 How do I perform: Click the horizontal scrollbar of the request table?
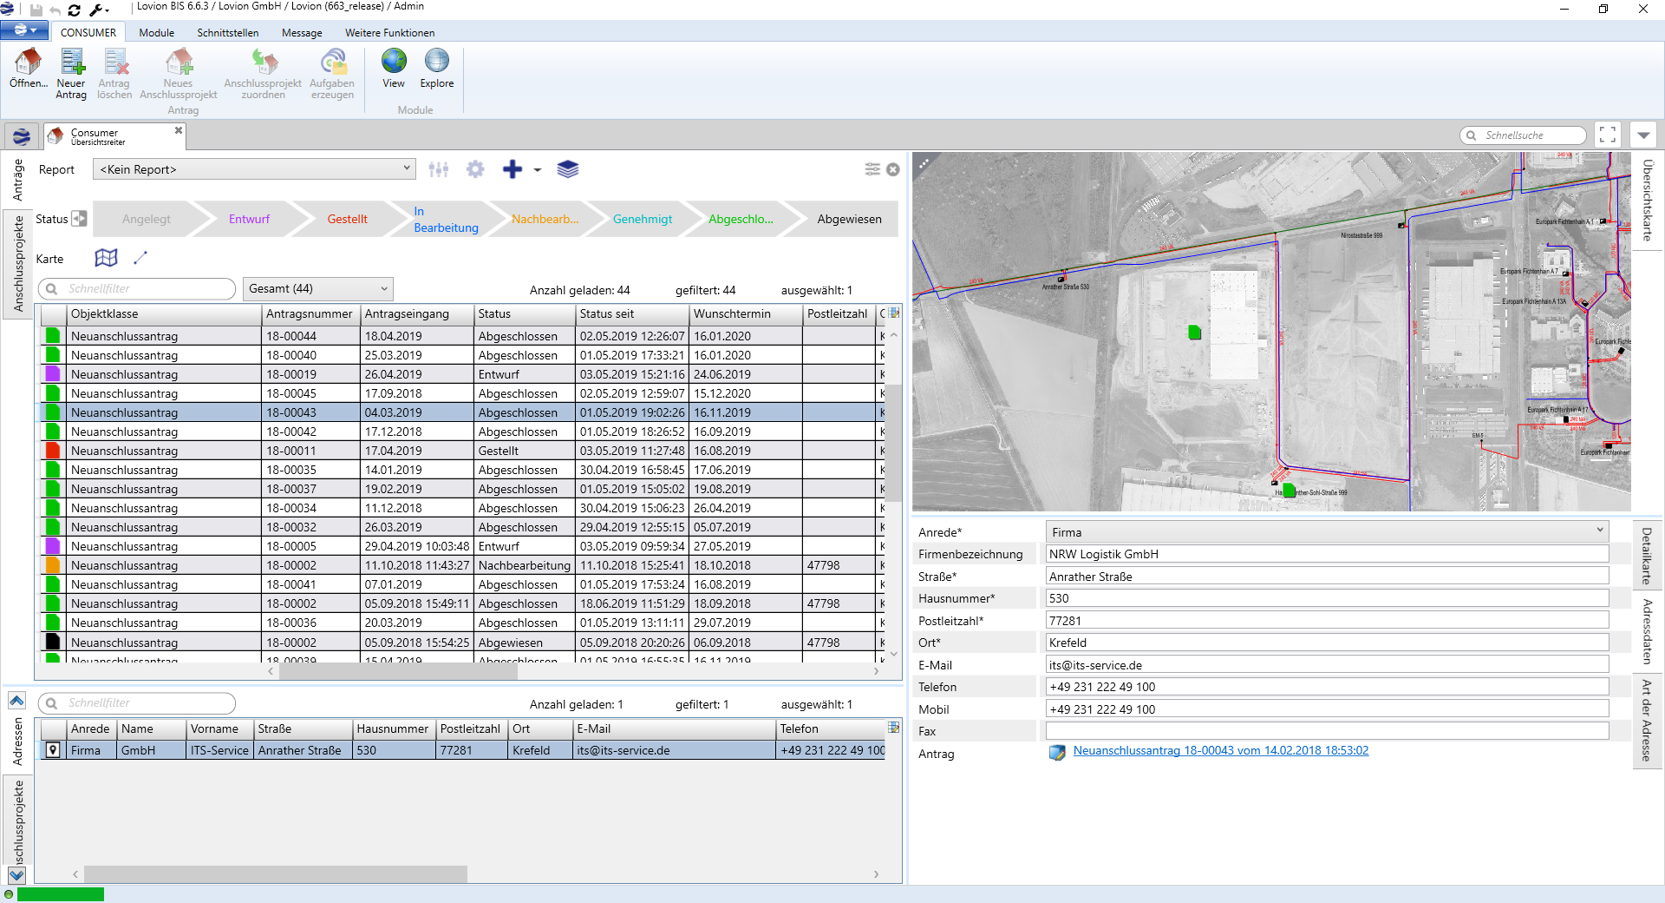[399, 672]
